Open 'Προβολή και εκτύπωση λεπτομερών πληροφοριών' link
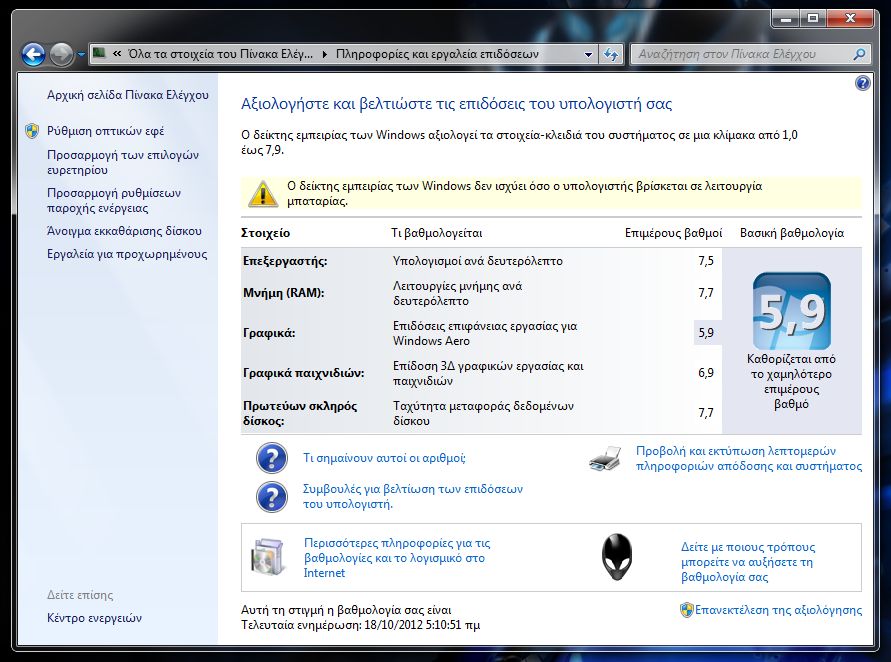Screen dimensions: 891x662 point(749,459)
